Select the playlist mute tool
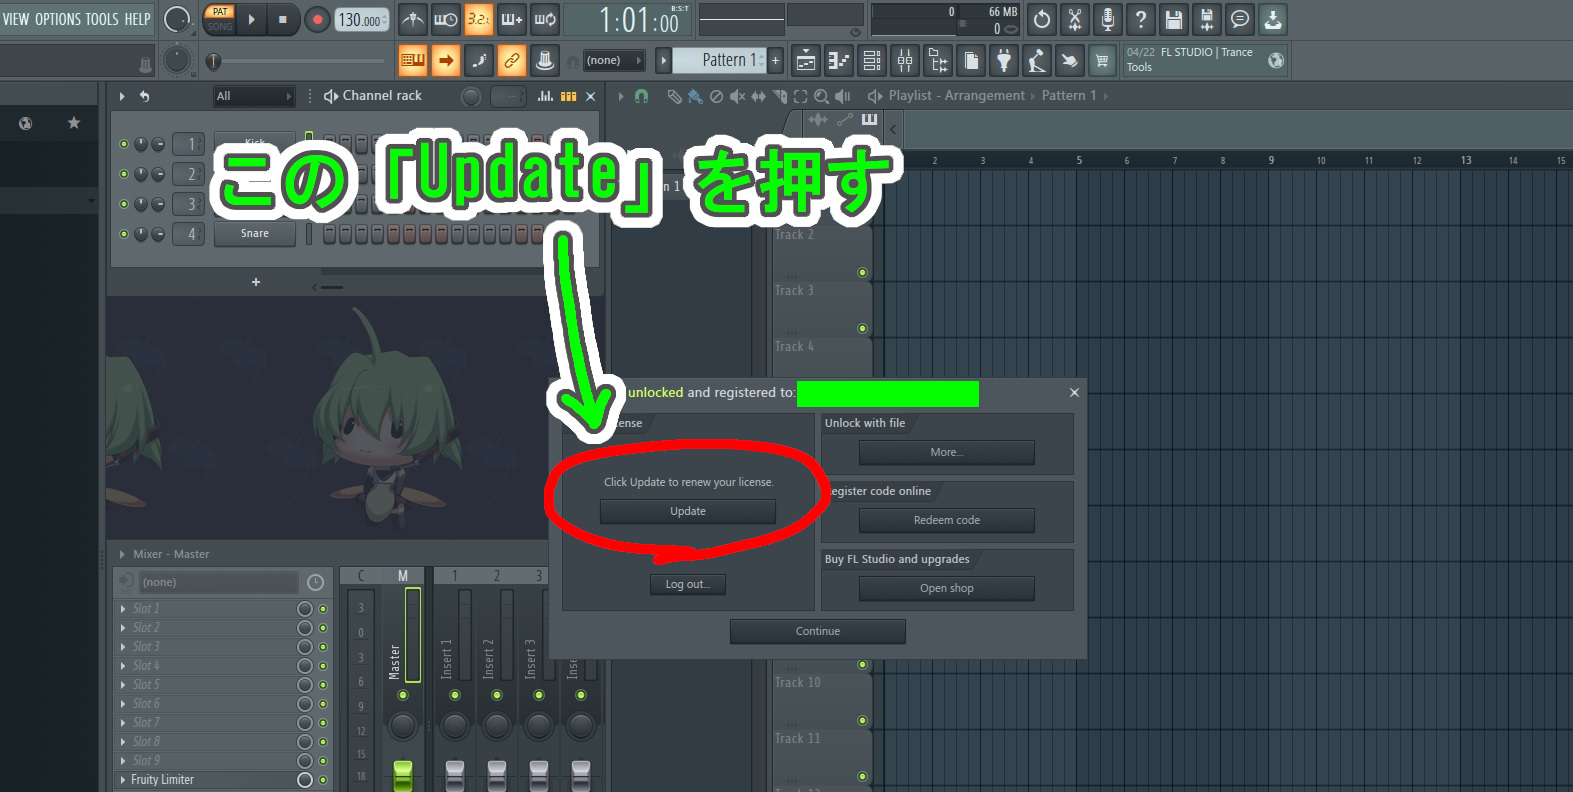Image resolution: width=1573 pixels, height=792 pixels. [x=737, y=96]
